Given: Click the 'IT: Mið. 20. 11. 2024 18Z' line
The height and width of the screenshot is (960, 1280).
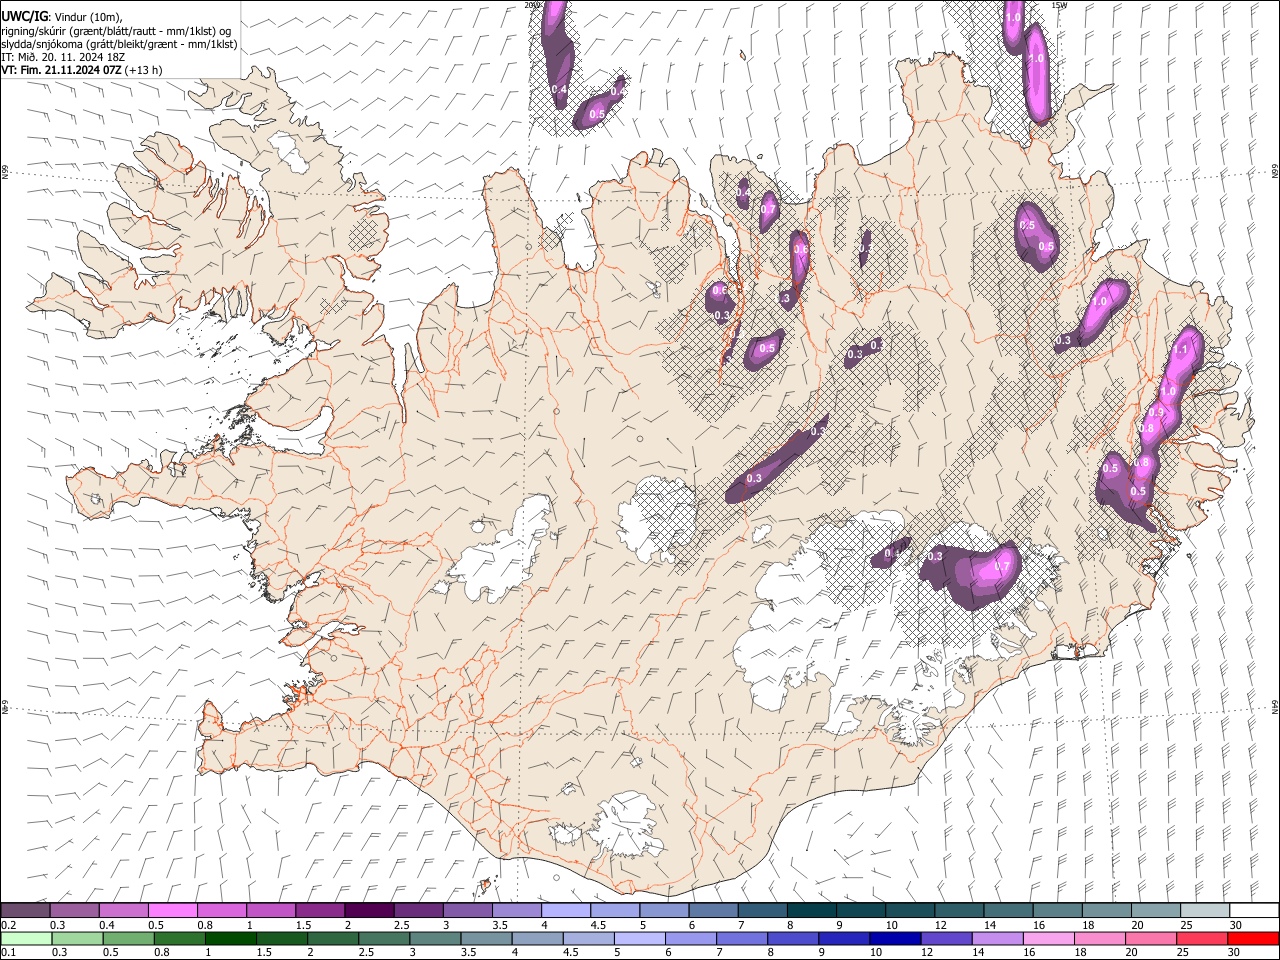Looking at the screenshot, I should pos(63,57).
